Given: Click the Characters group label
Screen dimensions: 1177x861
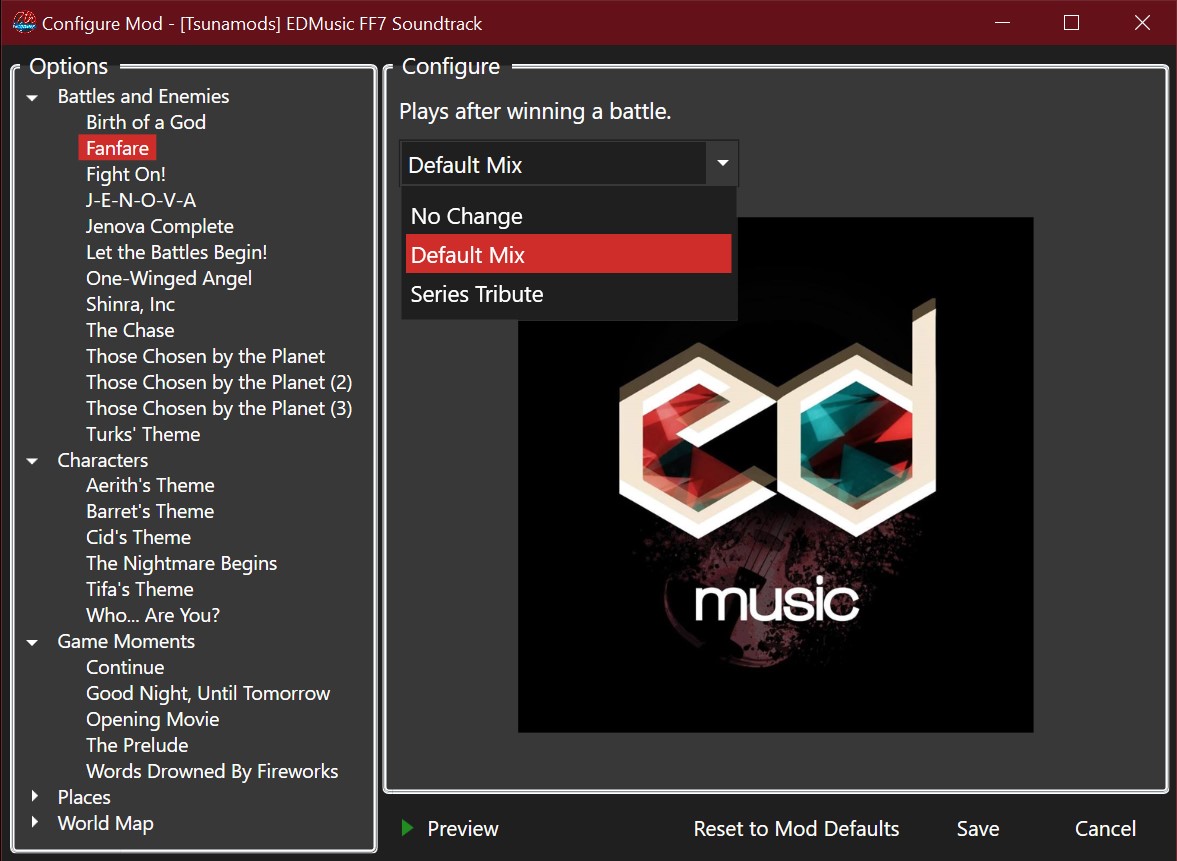Looking at the screenshot, I should 103,460.
